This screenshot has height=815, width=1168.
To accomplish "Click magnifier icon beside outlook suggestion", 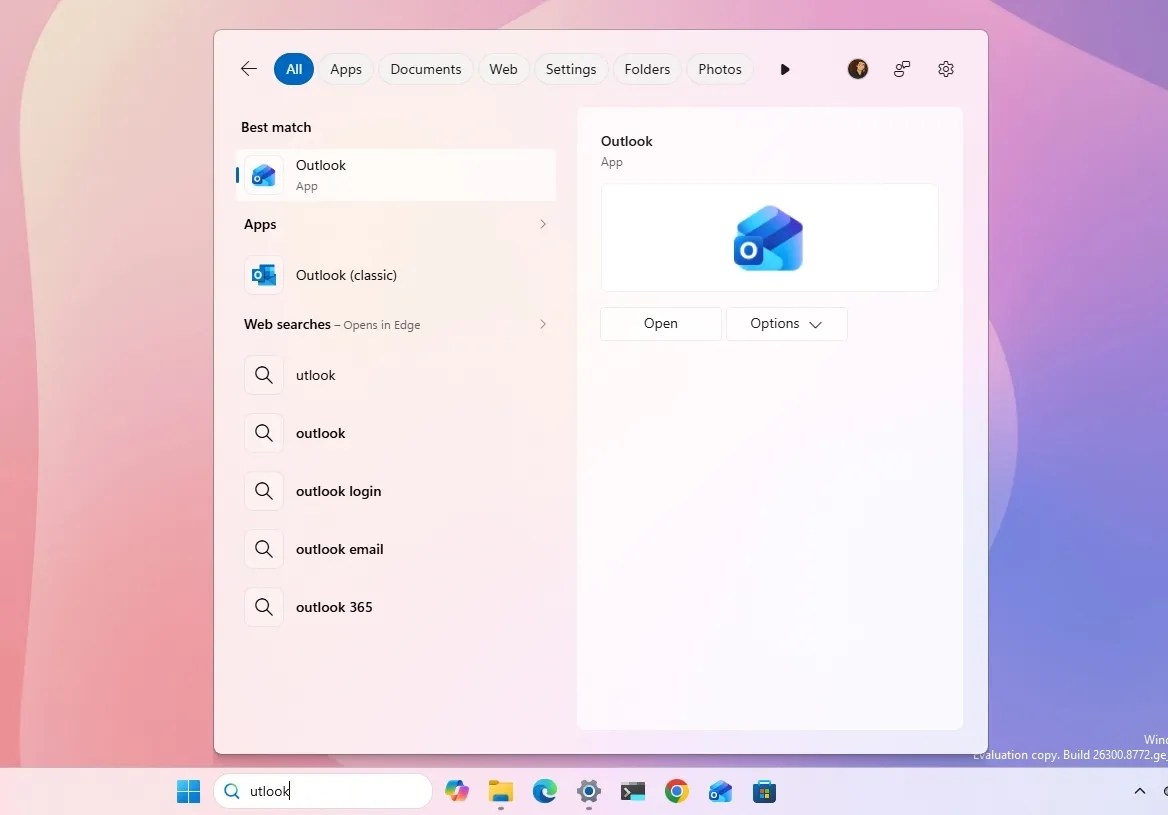I will point(264,433).
